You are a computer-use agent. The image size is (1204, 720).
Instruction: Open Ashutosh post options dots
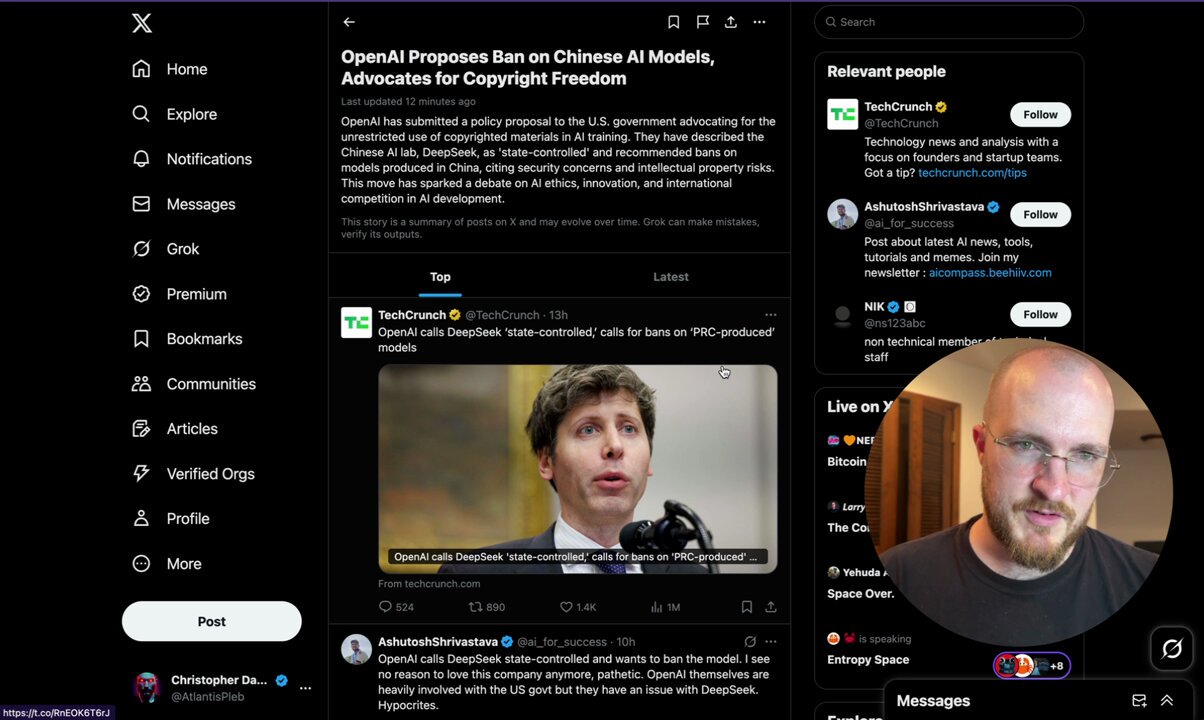click(770, 642)
